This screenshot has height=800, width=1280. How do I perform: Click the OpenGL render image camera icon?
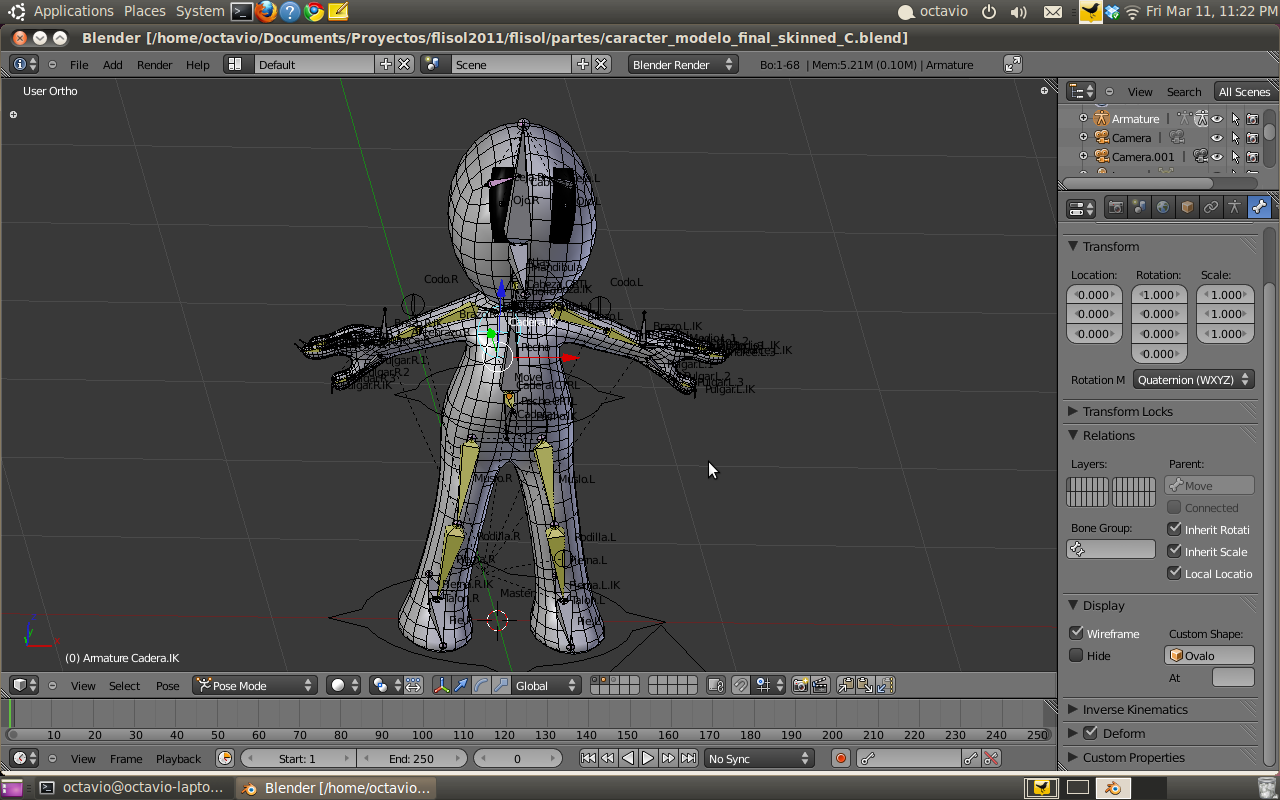point(800,686)
